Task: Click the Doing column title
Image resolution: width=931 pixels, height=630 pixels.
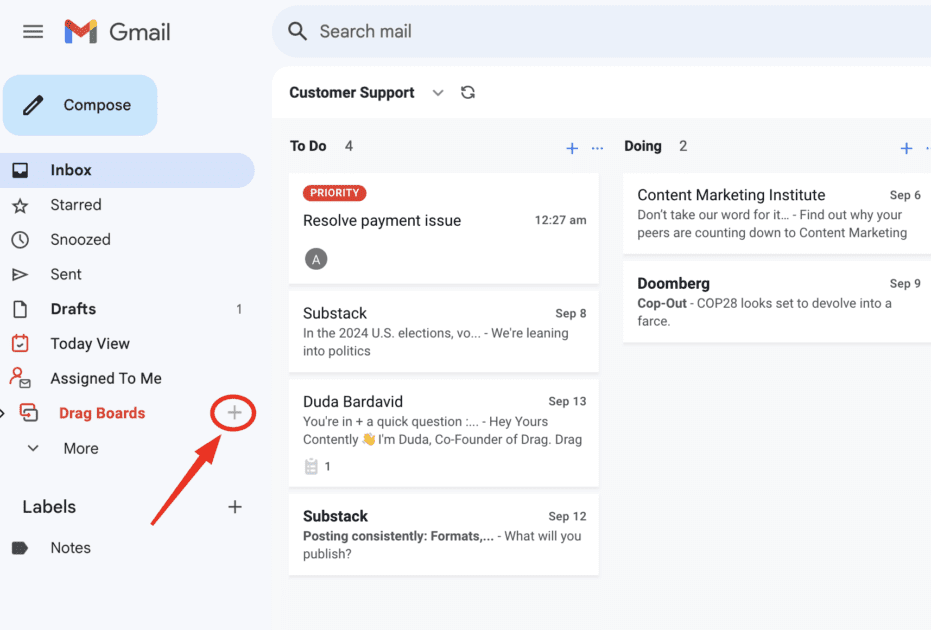Action: pos(642,146)
